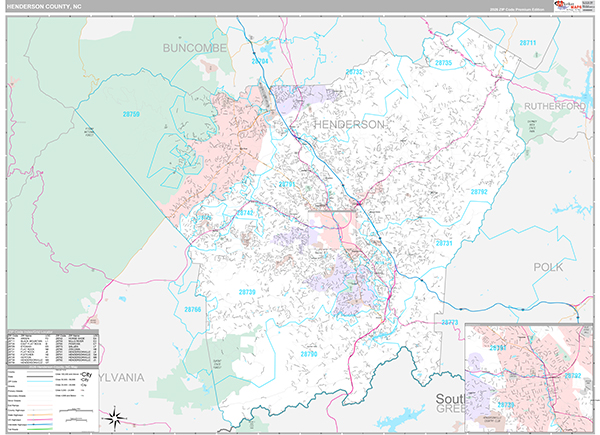
Task: Click the 'Premium Edition' subtitle in header
Action: click(x=517, y=9)
